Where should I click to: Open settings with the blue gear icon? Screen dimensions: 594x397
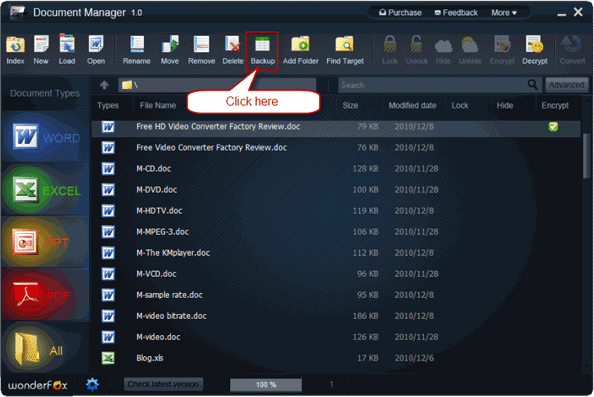[92, 384]
